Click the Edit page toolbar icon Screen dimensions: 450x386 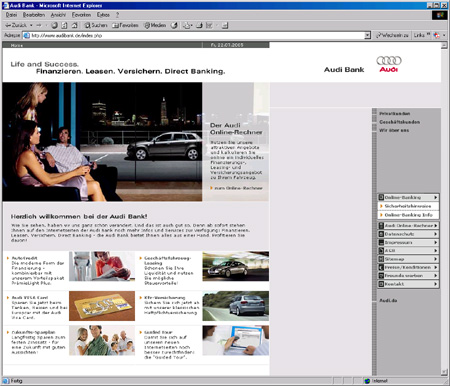pyautogui.click(x=209, y=25)
